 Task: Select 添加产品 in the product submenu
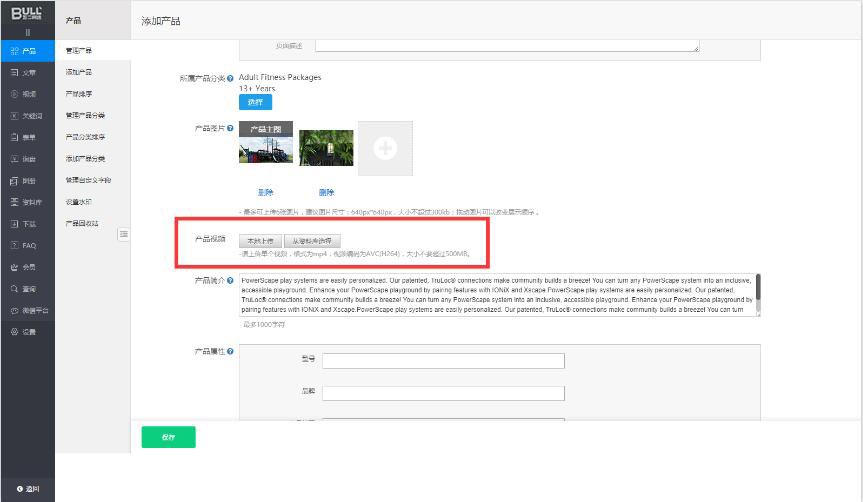pos(79,72)
